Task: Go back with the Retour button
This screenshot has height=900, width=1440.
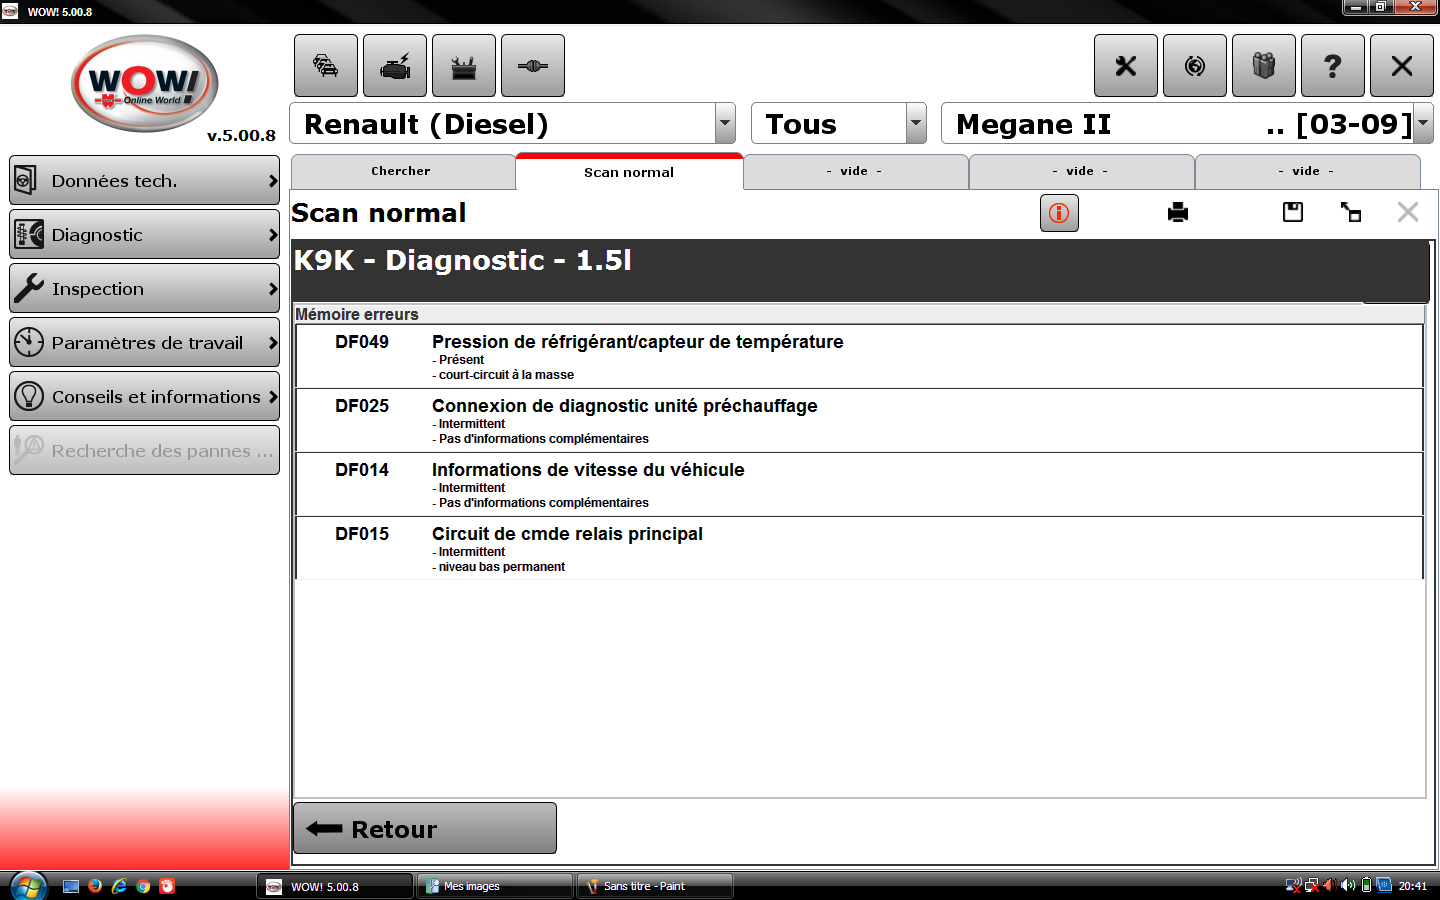Action: [x=425, y=829]
